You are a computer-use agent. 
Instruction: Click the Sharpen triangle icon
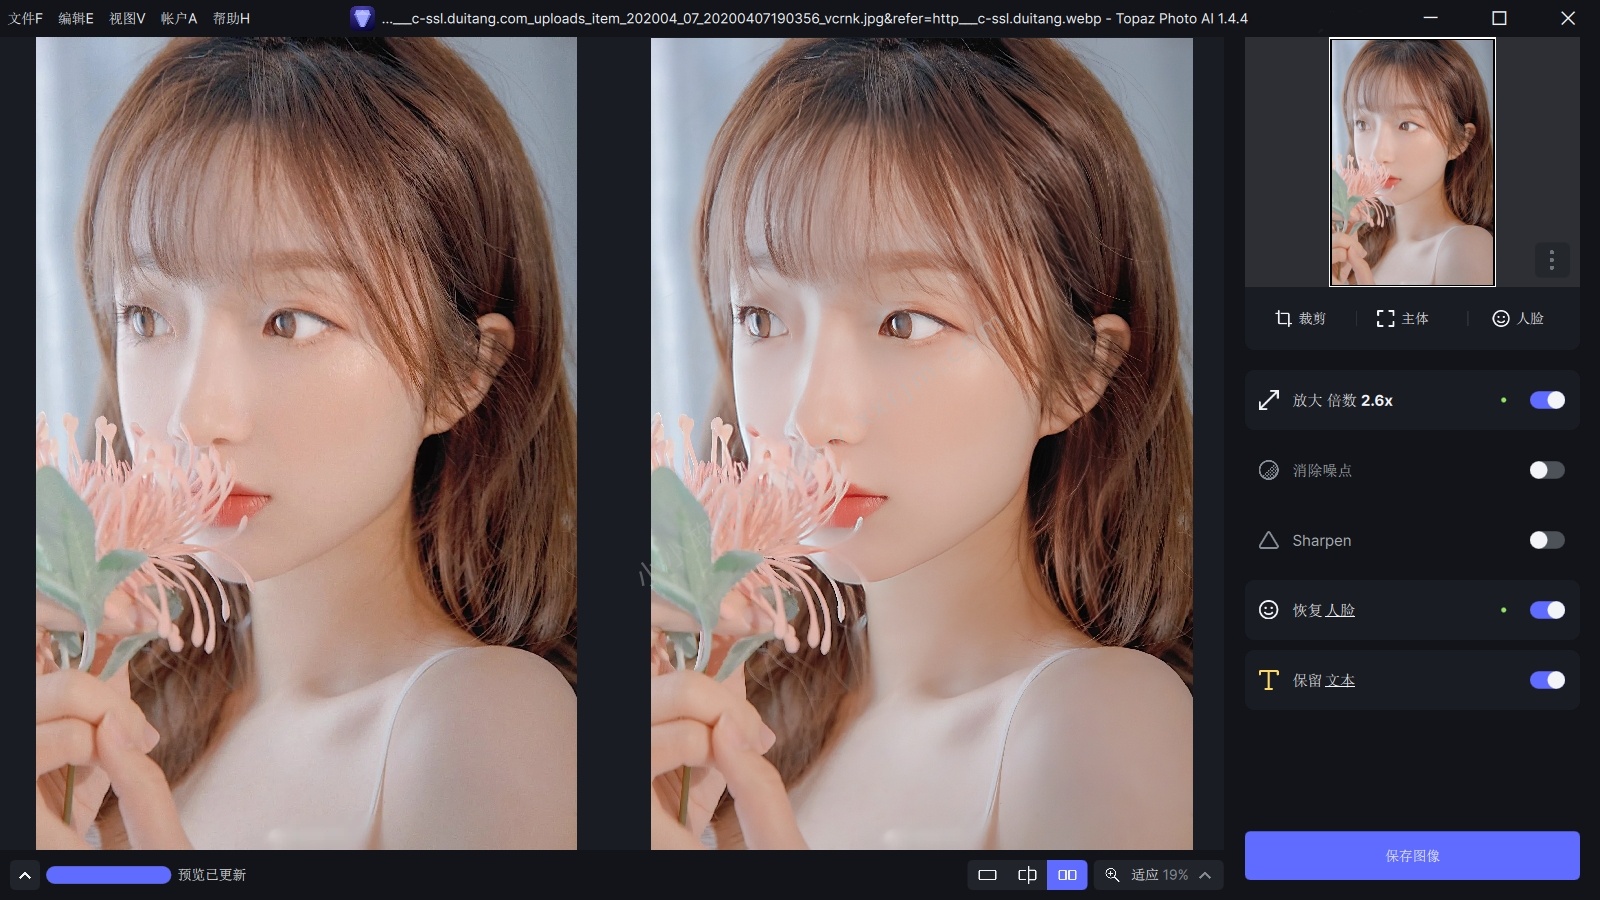coord(1268,540)
